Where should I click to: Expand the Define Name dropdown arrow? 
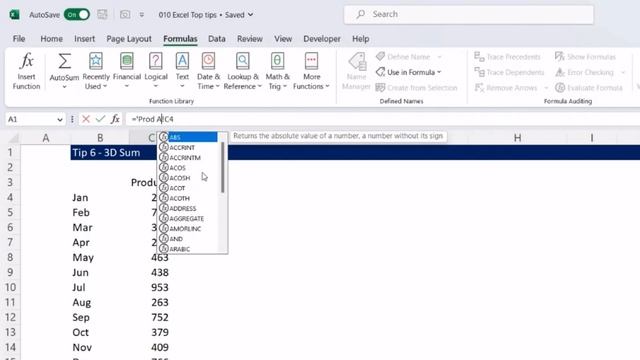tap(440, 57)
